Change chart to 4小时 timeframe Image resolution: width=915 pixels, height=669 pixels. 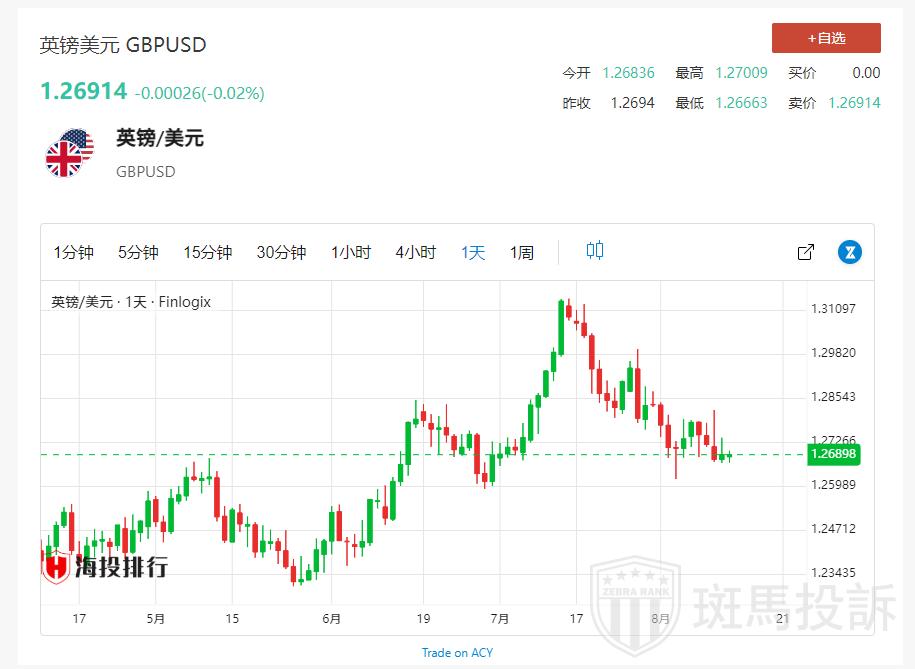tap(415, 252)
